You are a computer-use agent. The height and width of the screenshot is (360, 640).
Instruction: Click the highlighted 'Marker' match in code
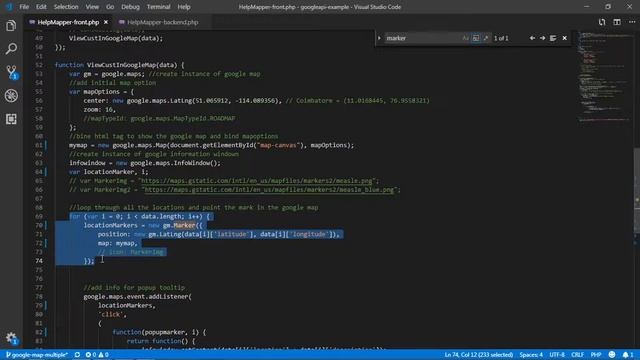click(x=184, y=225)
